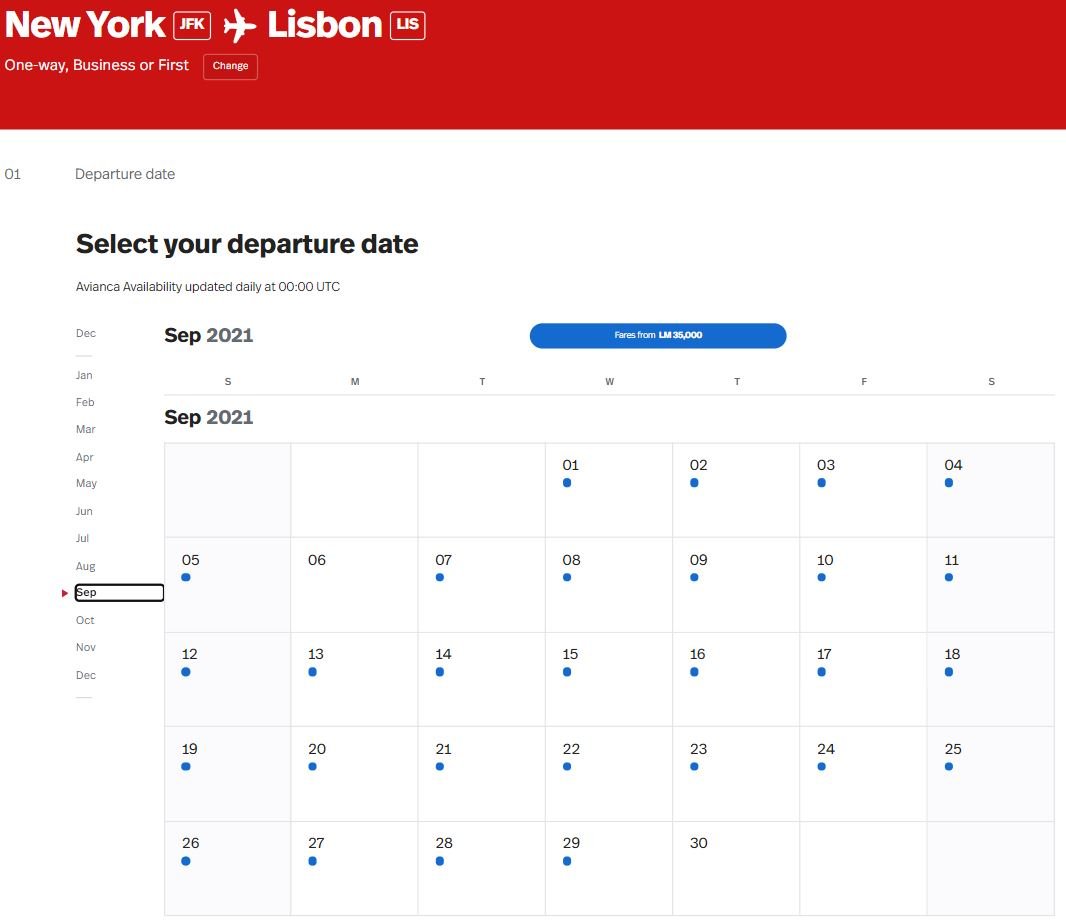This screenshot has height=924, width=1066.
Task: Select the 15 date cell
Action: pyautogui.click(x=608, y=680)
